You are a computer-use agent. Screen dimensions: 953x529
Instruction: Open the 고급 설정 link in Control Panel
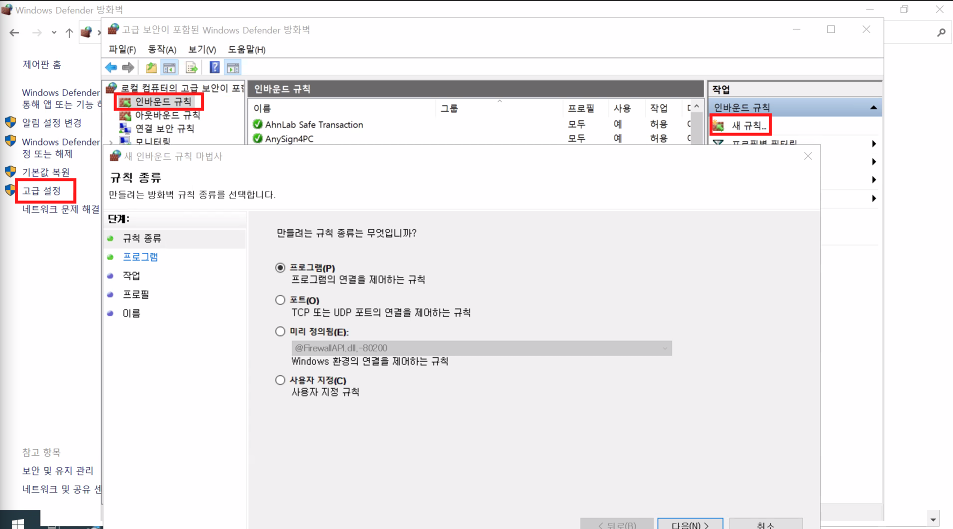pyautogui.click(x=41, y=190)
